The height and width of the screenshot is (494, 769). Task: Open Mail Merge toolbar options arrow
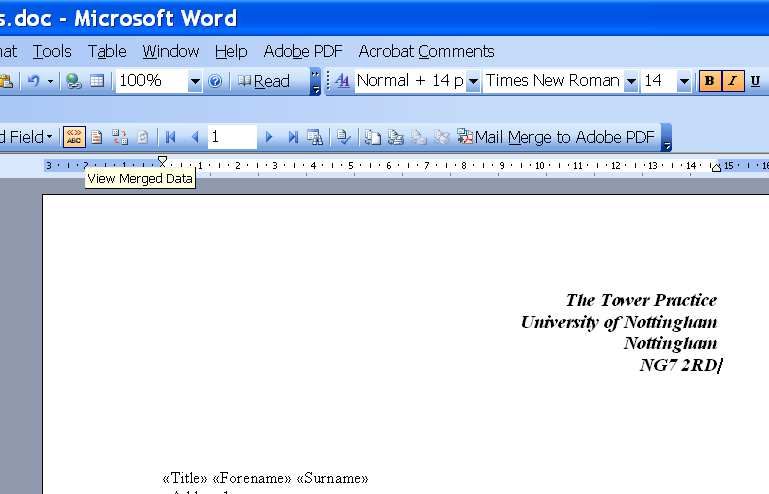[666, 137]
